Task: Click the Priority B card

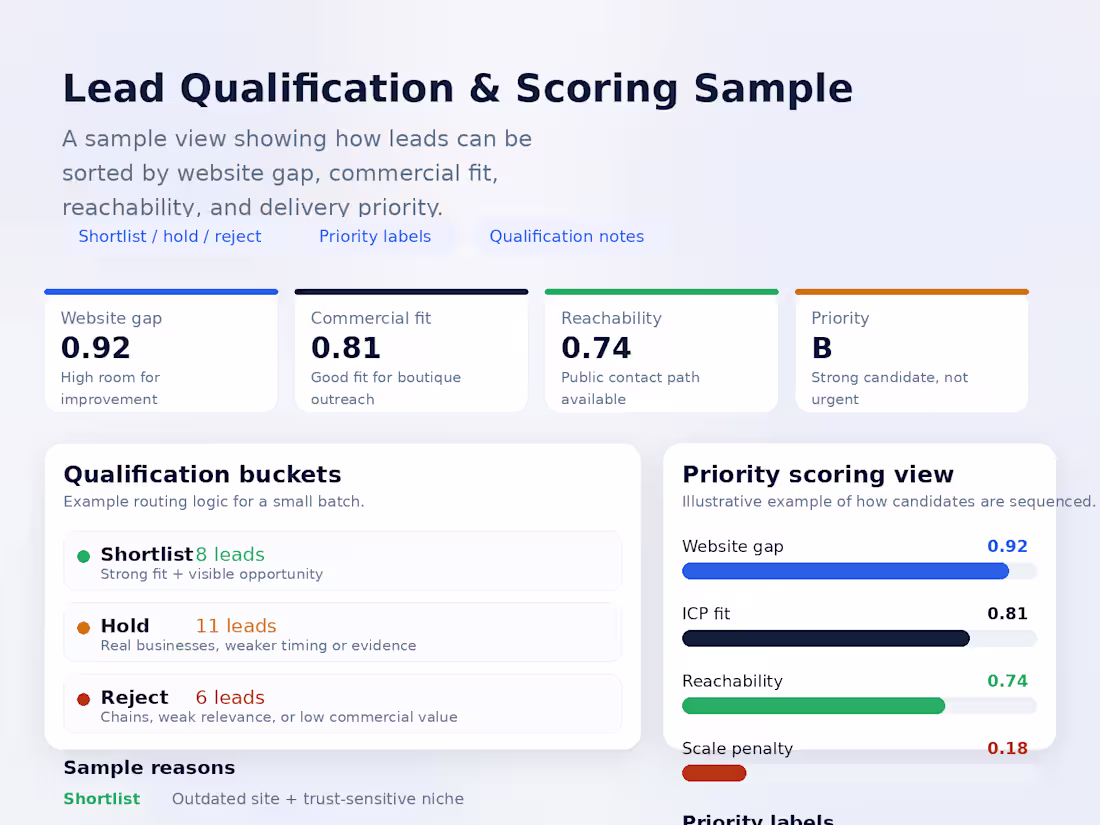Action: click(911, 351)
